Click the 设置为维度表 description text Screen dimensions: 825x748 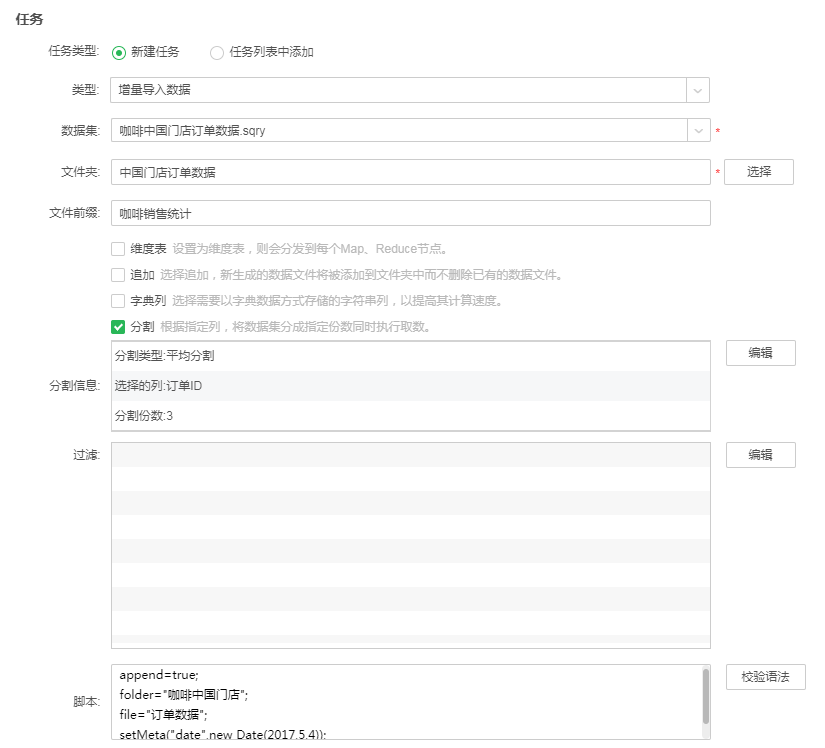tap(309, 249)
